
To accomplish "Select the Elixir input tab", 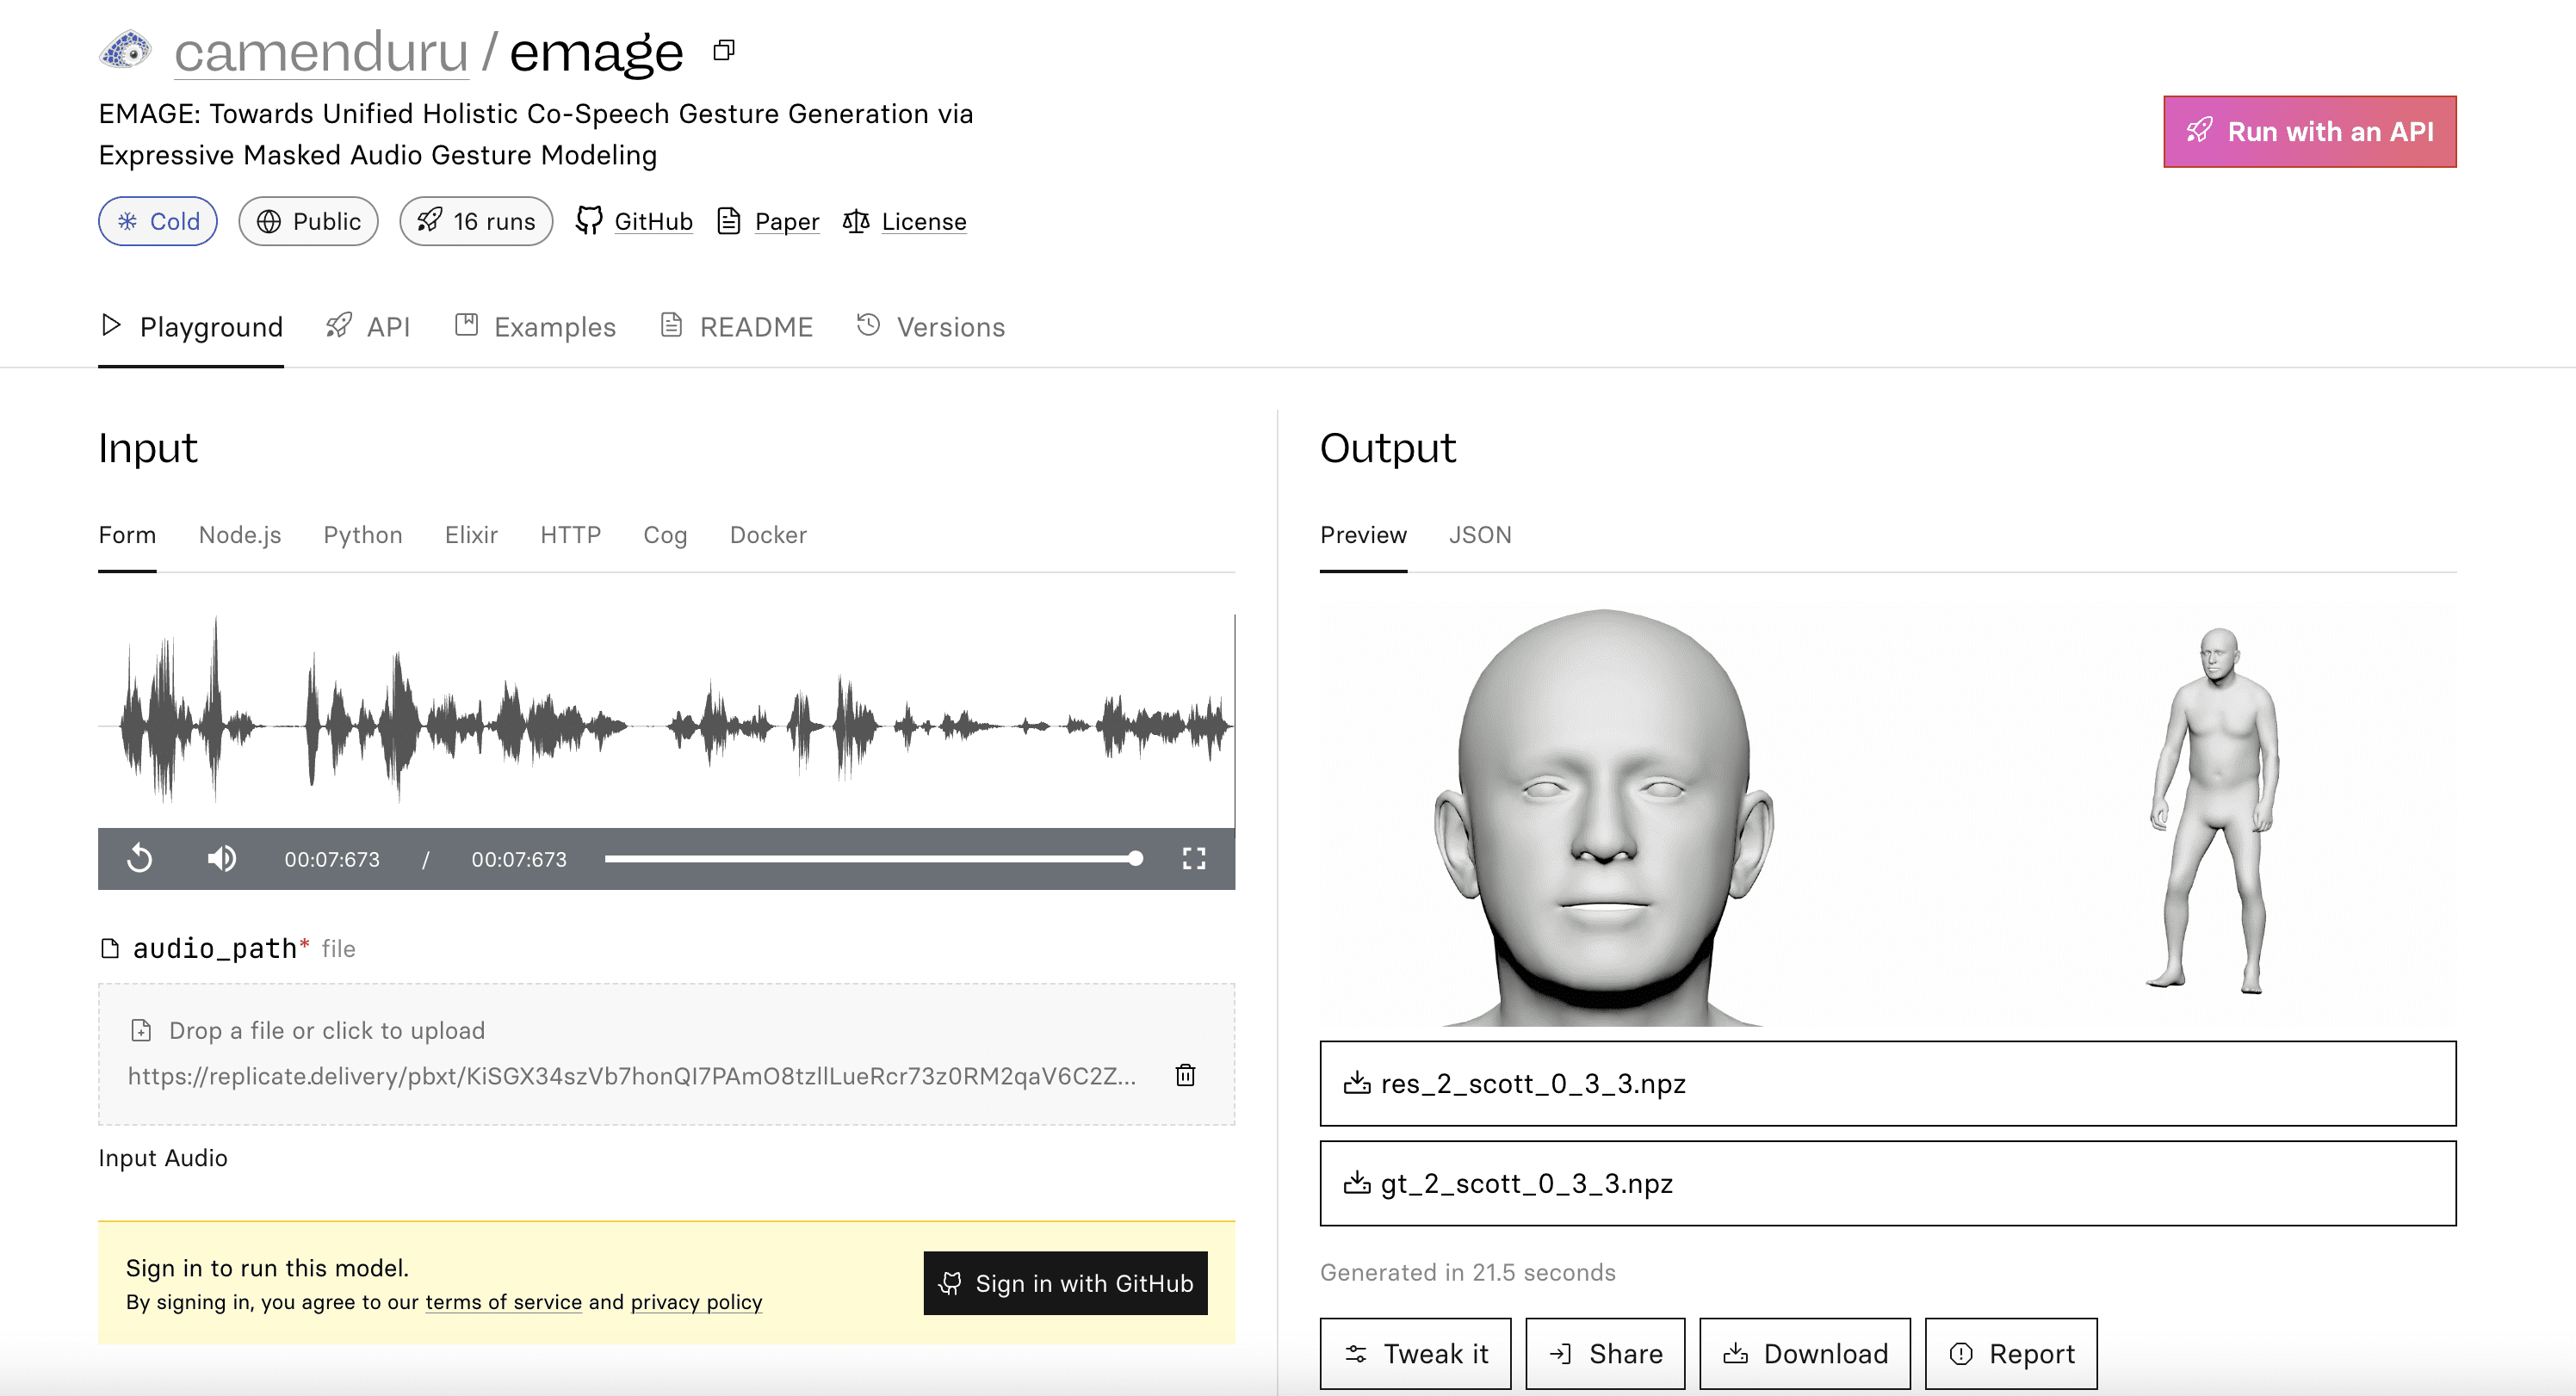I will click(x=471, y=535).
